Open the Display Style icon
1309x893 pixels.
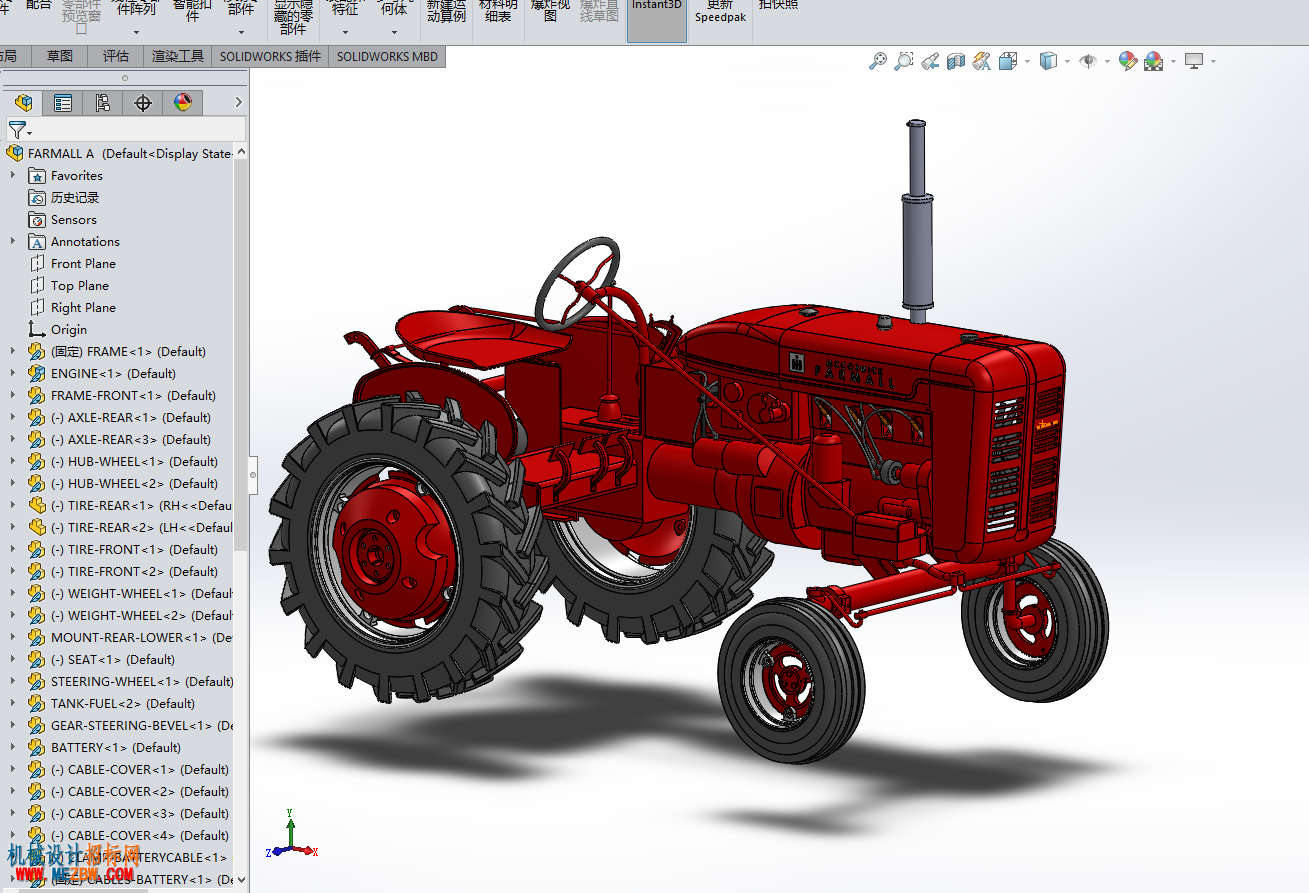point(1048,61)
